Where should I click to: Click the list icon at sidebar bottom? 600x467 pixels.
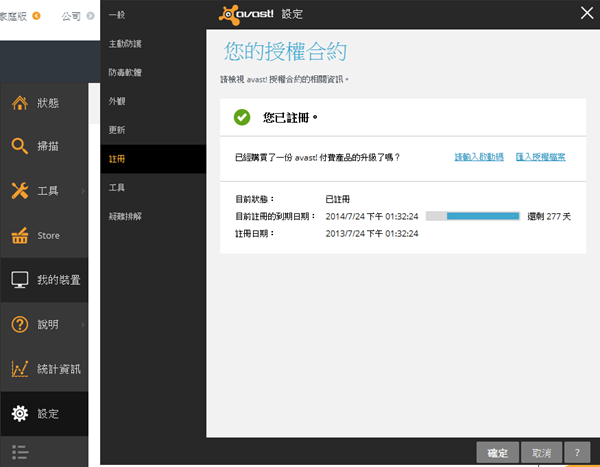[20, 452]
